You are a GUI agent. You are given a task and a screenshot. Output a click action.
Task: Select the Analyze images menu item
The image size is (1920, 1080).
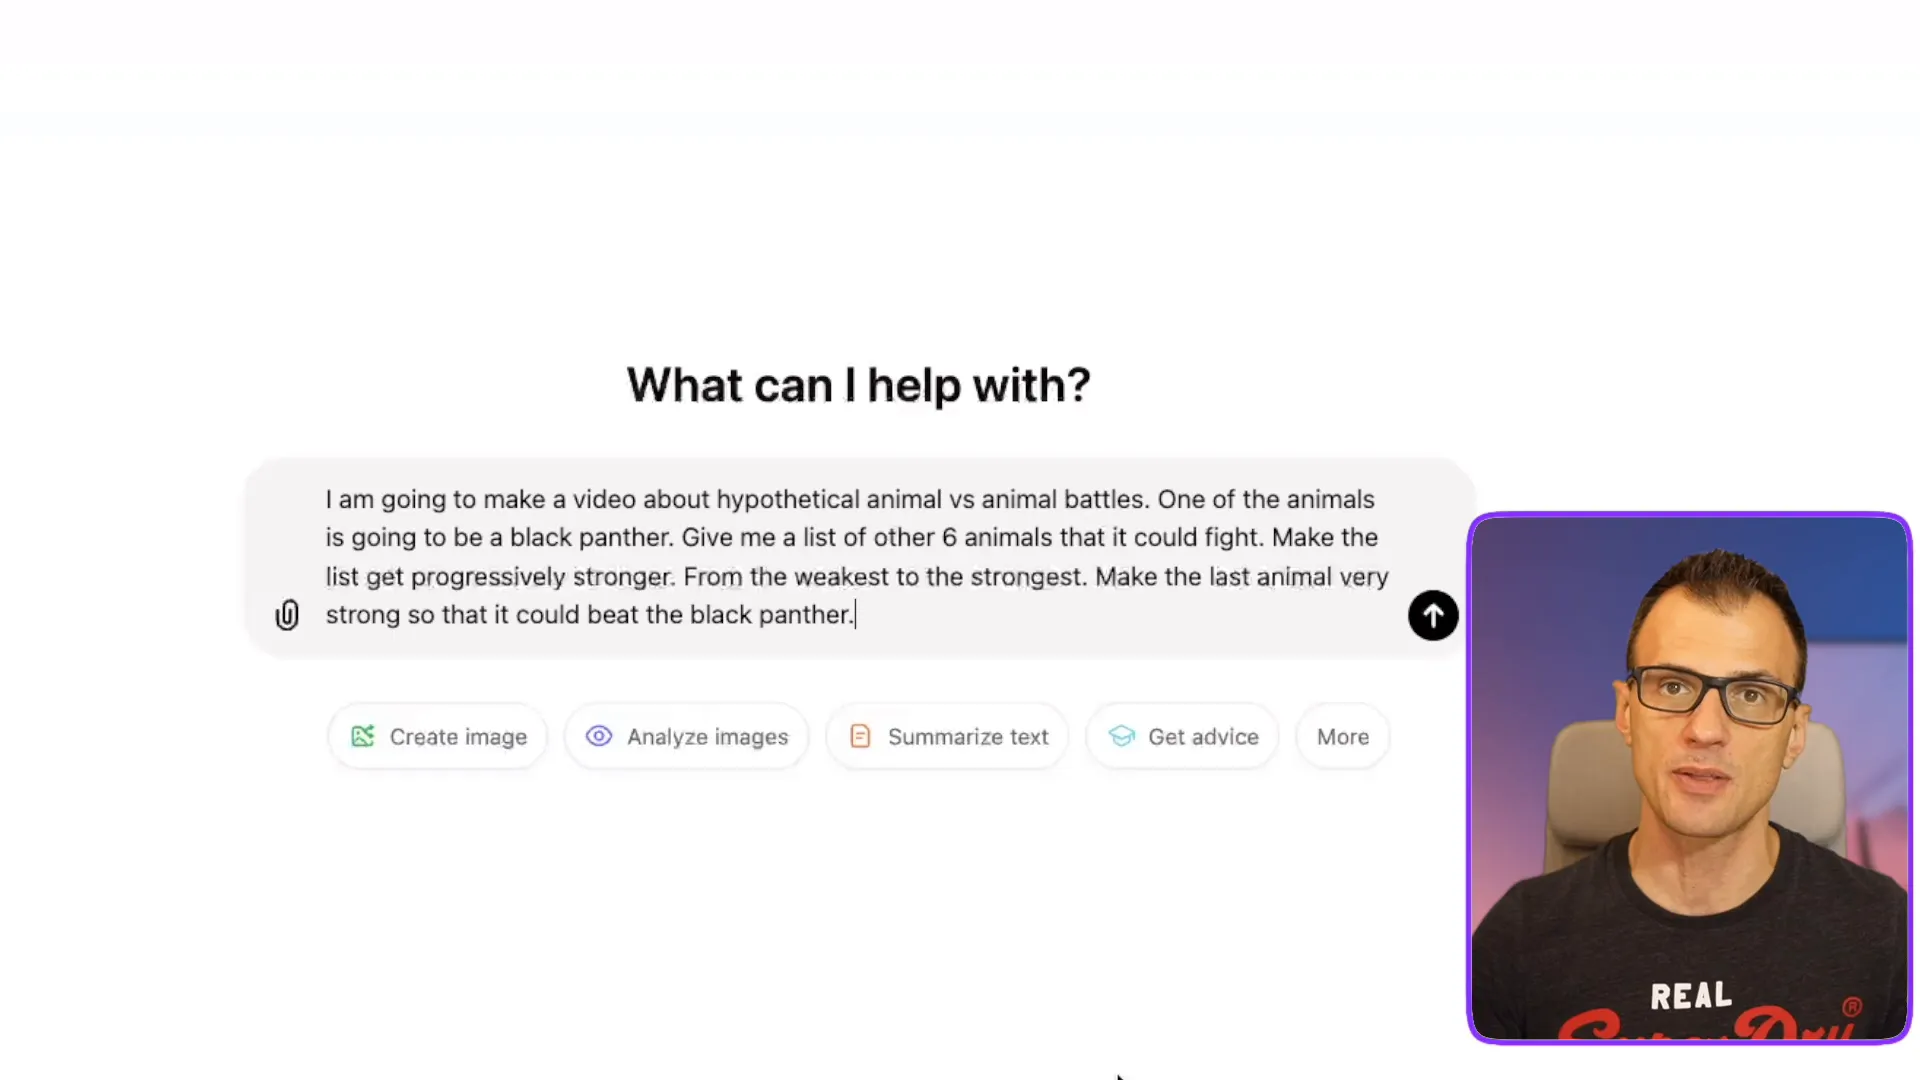coord(686,736)
